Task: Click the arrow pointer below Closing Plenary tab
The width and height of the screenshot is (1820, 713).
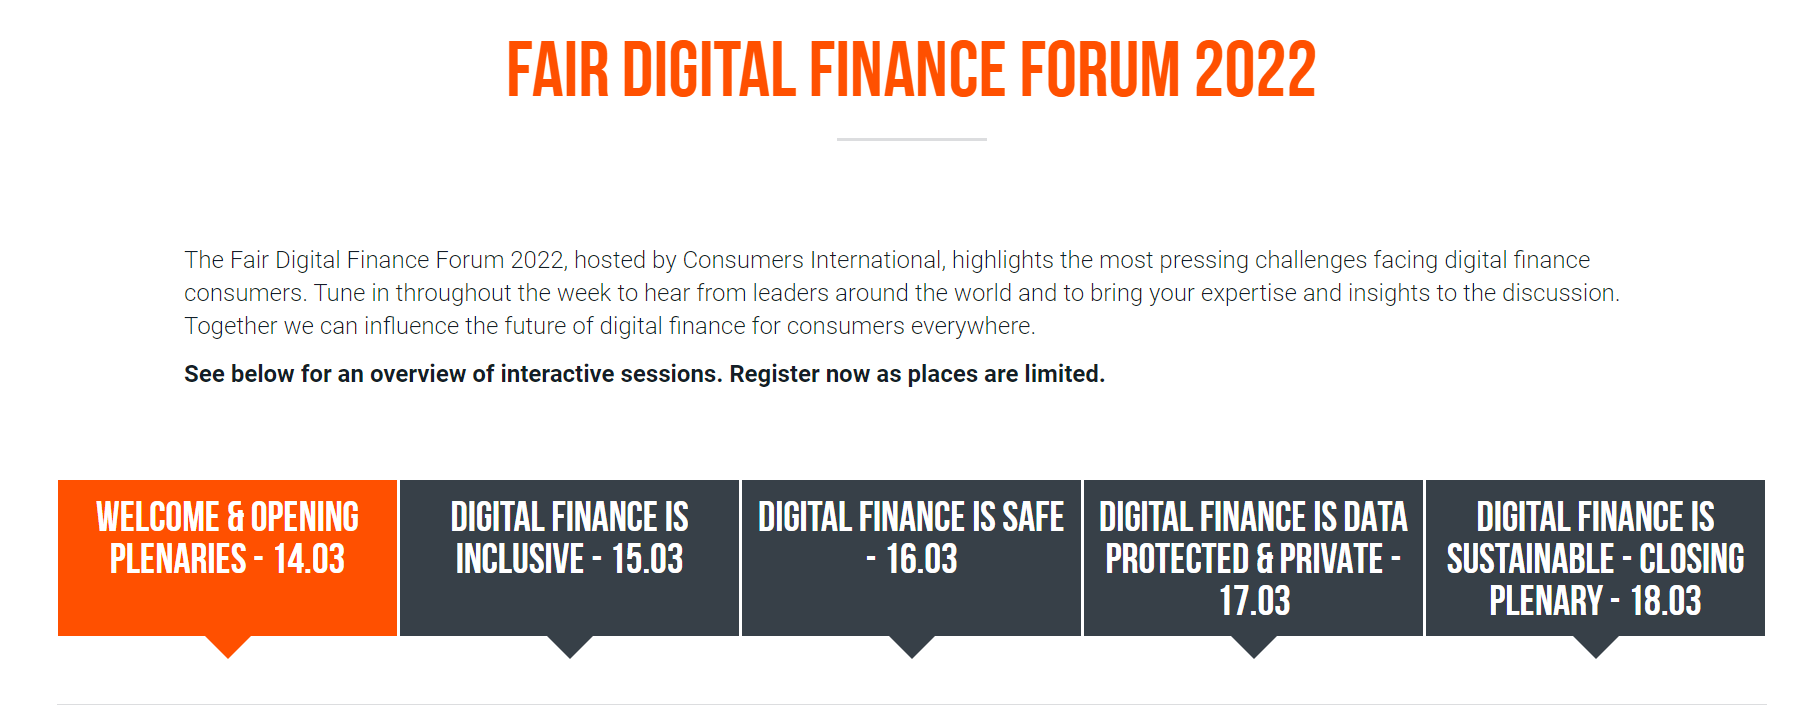Action: coord(1596,646)
